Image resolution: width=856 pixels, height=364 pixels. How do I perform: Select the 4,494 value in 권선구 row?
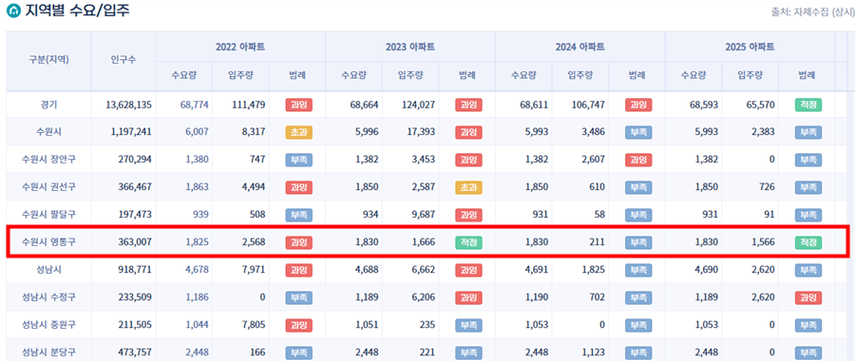tap(254, 187)
